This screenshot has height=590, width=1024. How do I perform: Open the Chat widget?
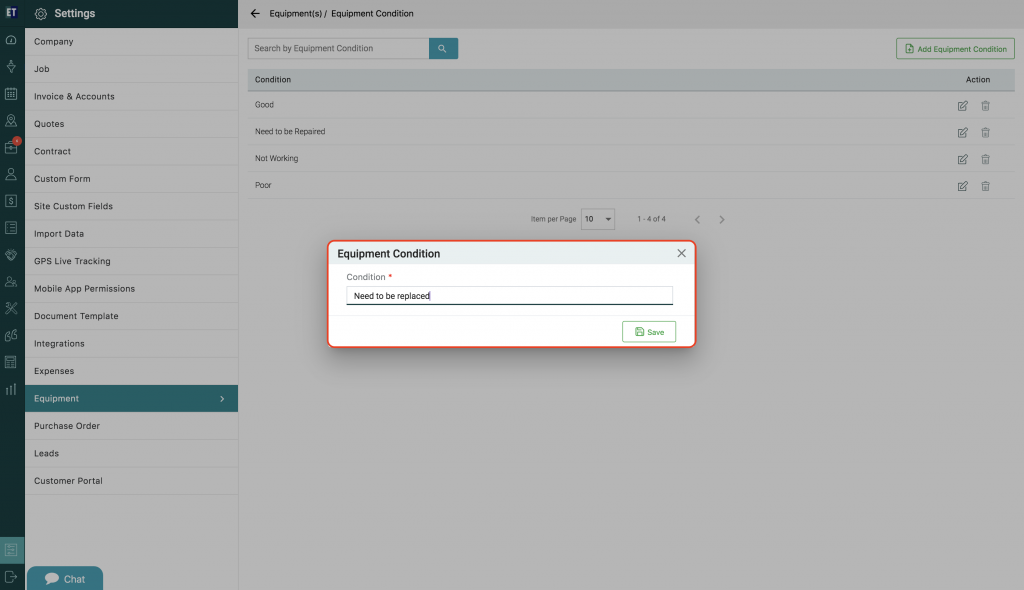tap(65, 578)
